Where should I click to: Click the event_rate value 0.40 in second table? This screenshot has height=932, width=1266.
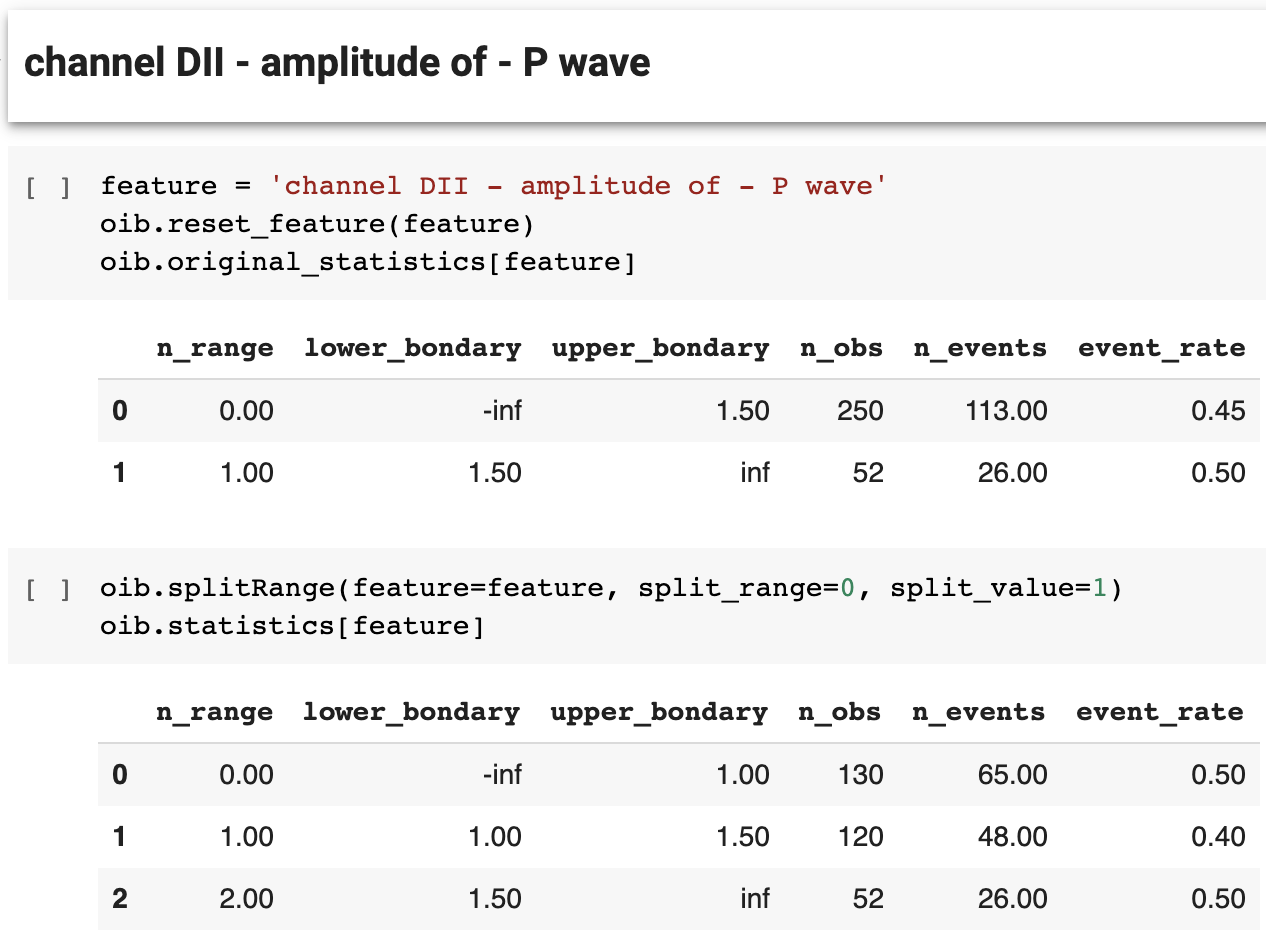click(x=1218, y=836)
